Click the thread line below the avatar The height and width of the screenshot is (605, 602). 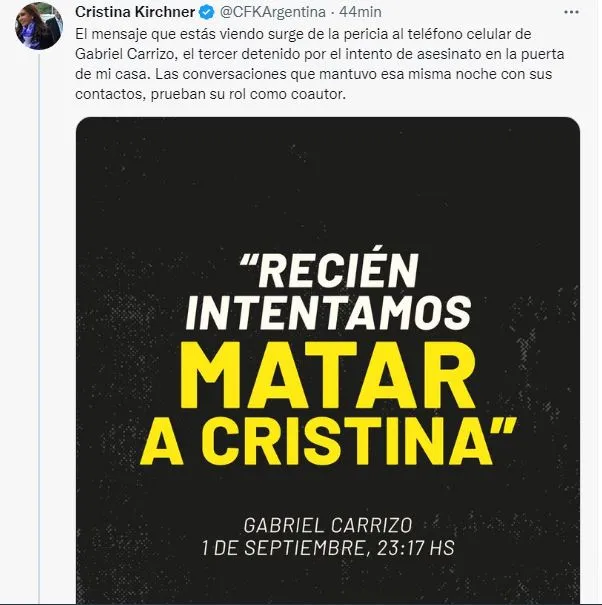[x=39, y=328]
